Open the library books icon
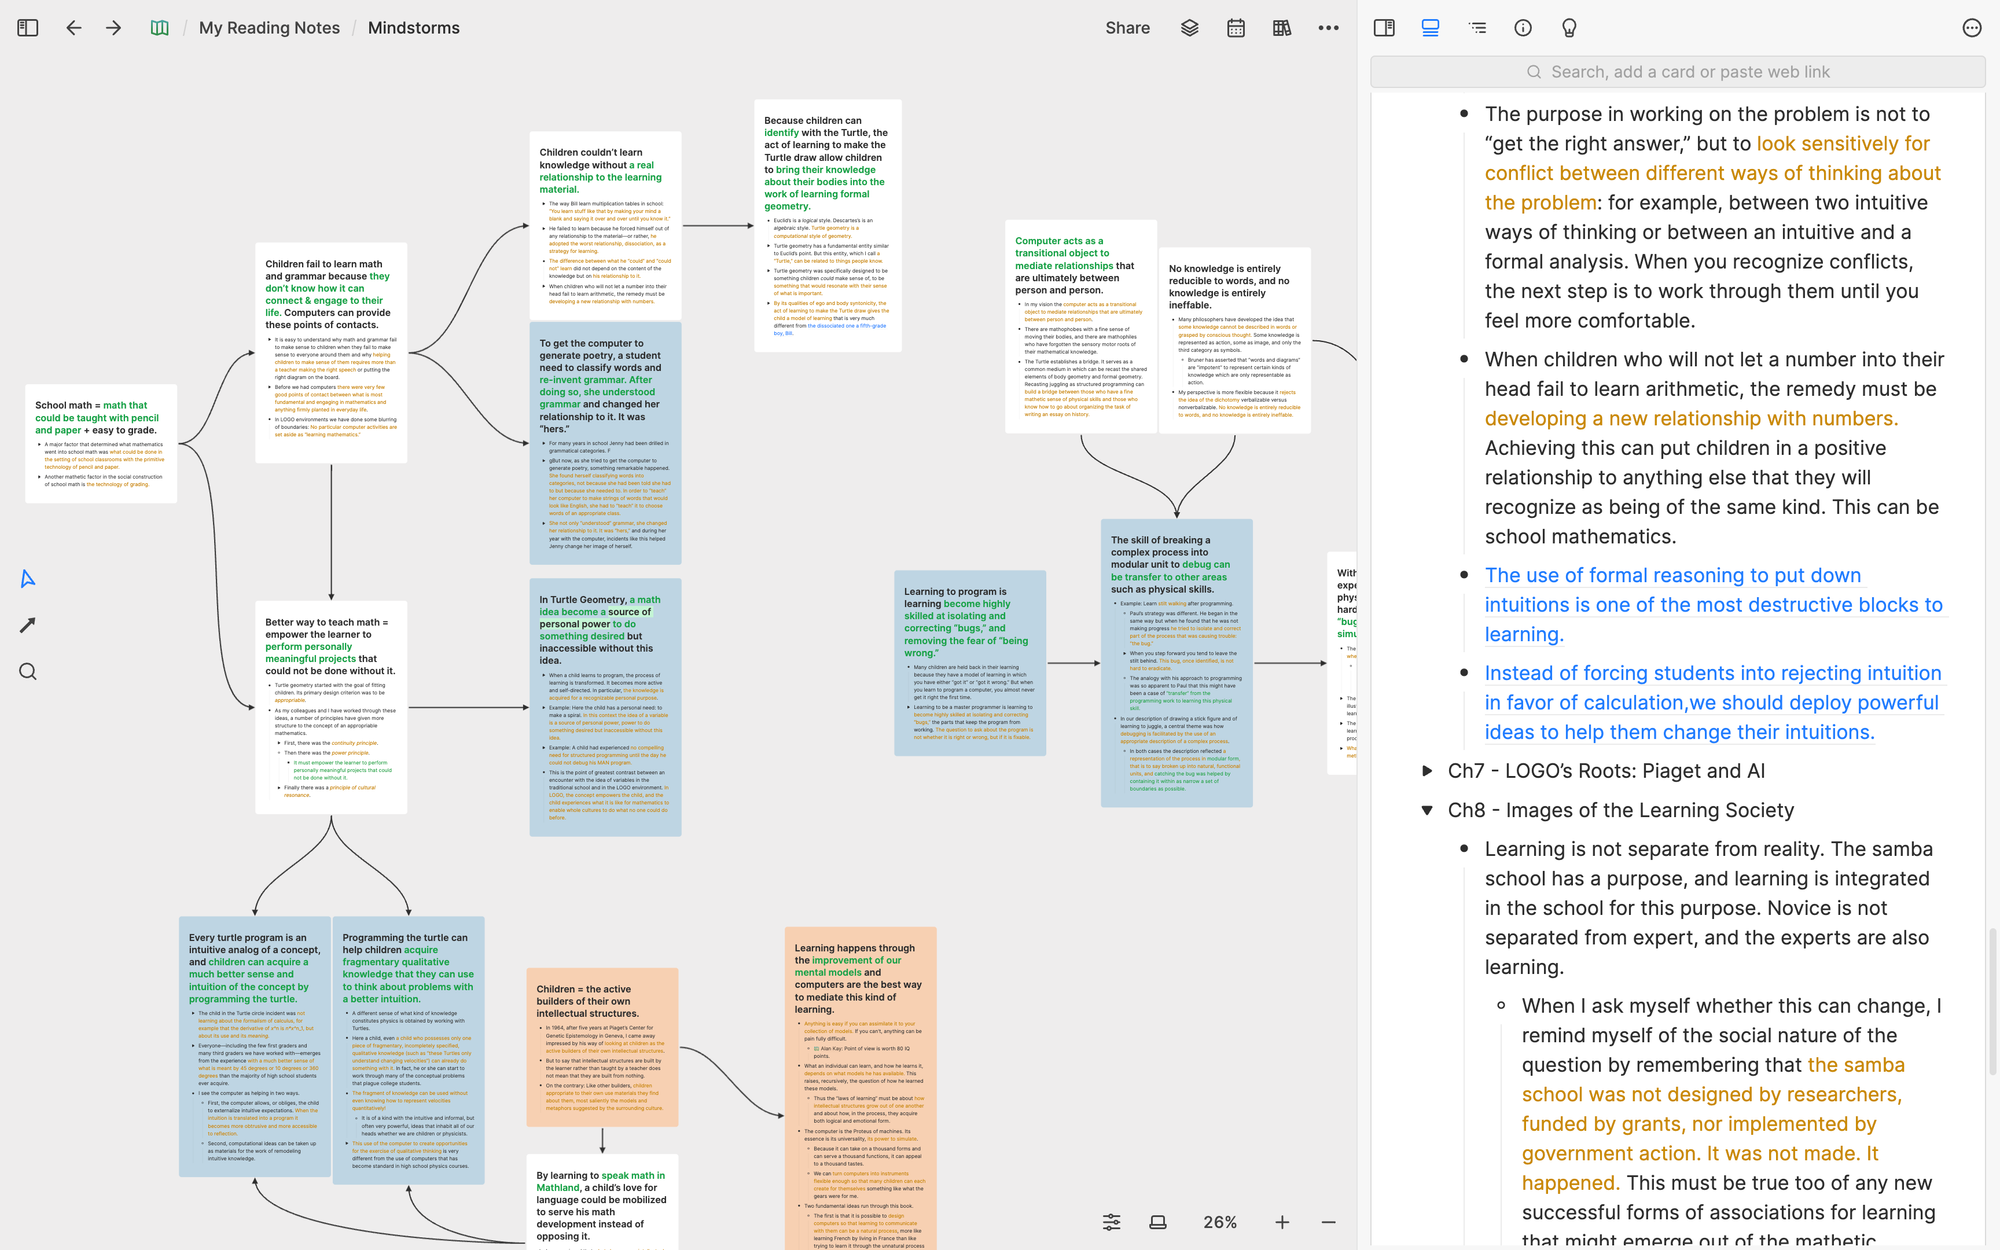2000x1250 pixels. click(1282, 28)
